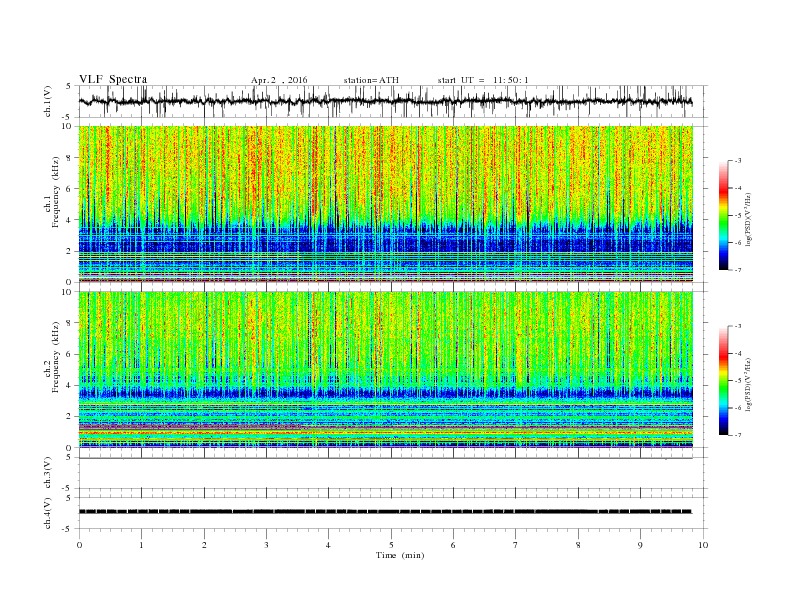Click the log(PSD) label beside the ch.1 colorbar
The height and width of the screenshot is (612, 792).
point(749,219)
